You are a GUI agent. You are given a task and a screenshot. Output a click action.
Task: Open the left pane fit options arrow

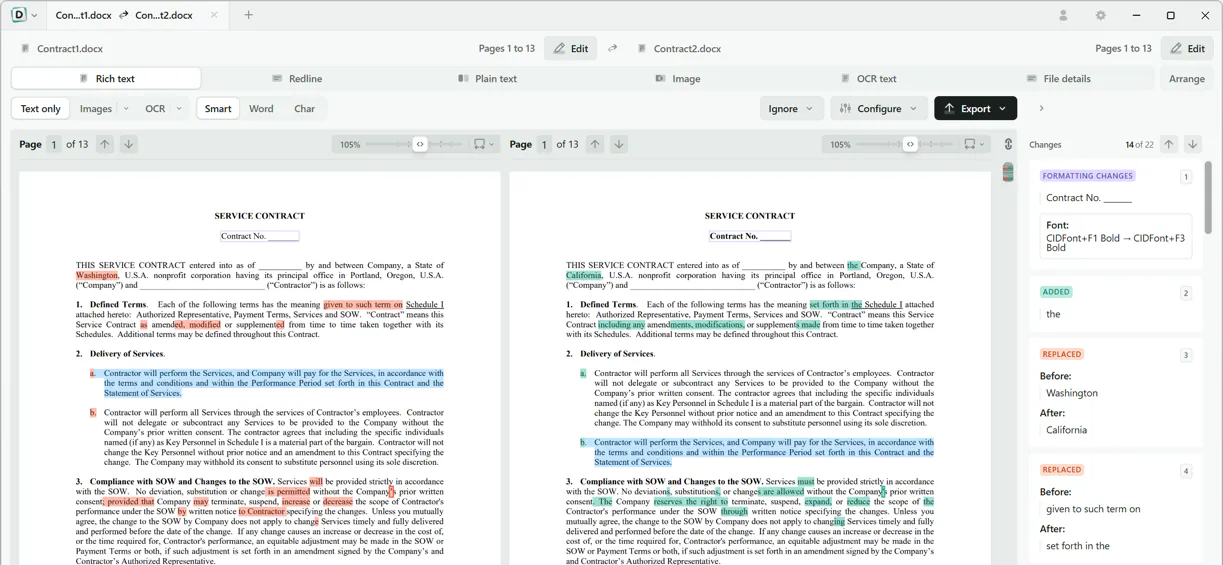tap(492, 144)
